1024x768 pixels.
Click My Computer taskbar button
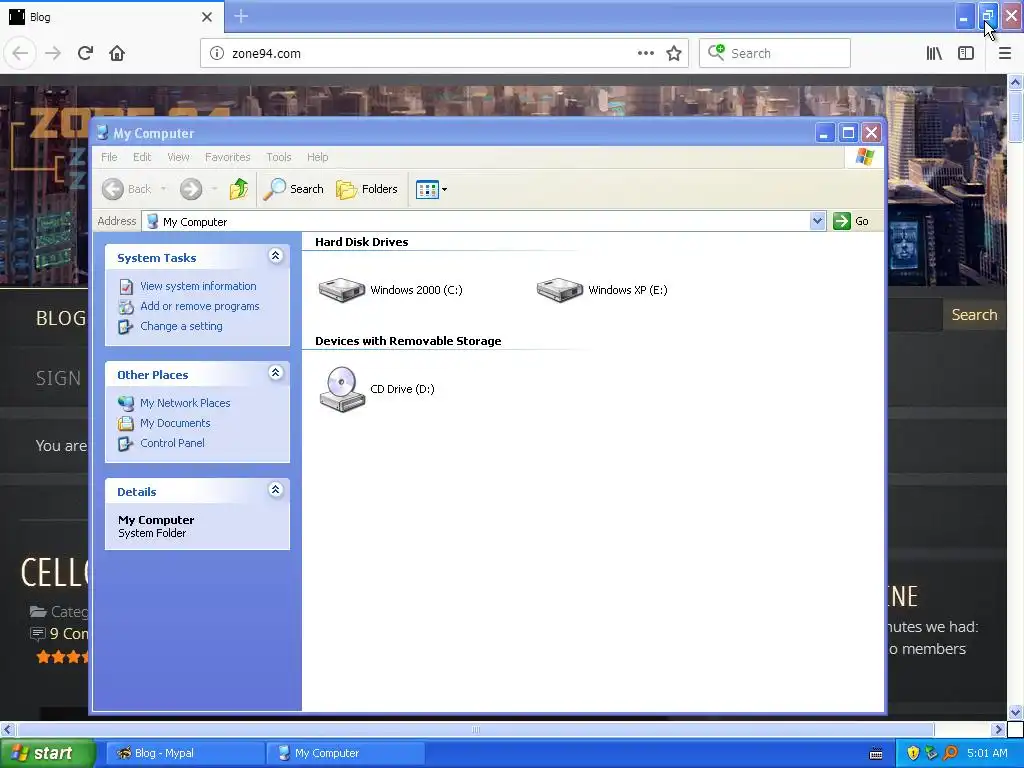click(x=345, y=753)
